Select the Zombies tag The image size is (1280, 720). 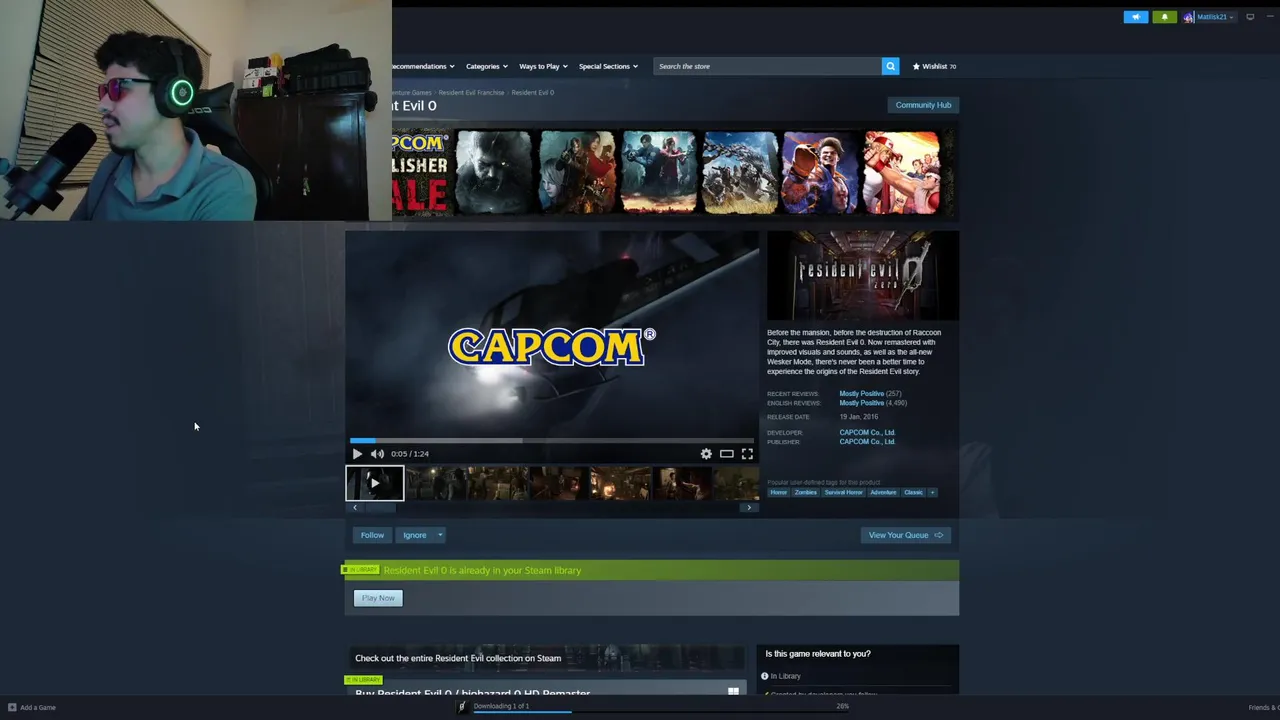point(805,492)
